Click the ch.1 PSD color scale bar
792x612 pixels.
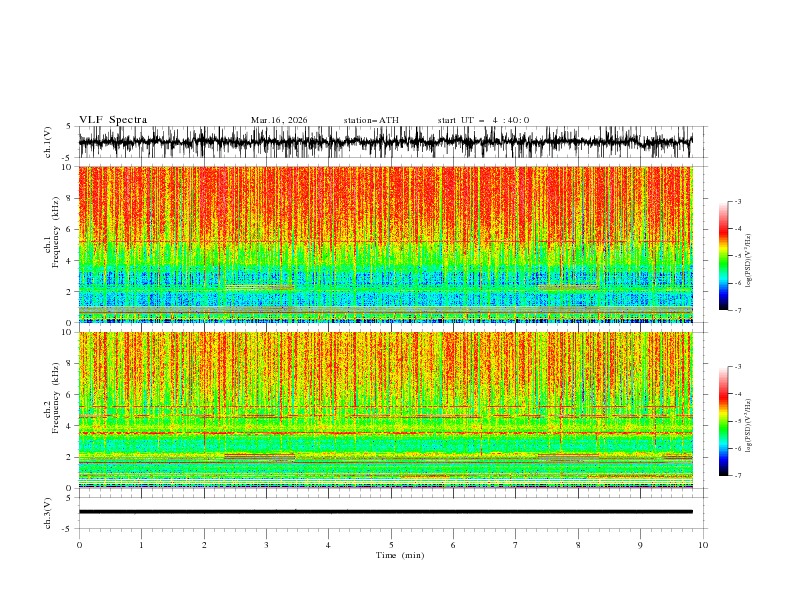pyautogui.click(x=723, y=256)
